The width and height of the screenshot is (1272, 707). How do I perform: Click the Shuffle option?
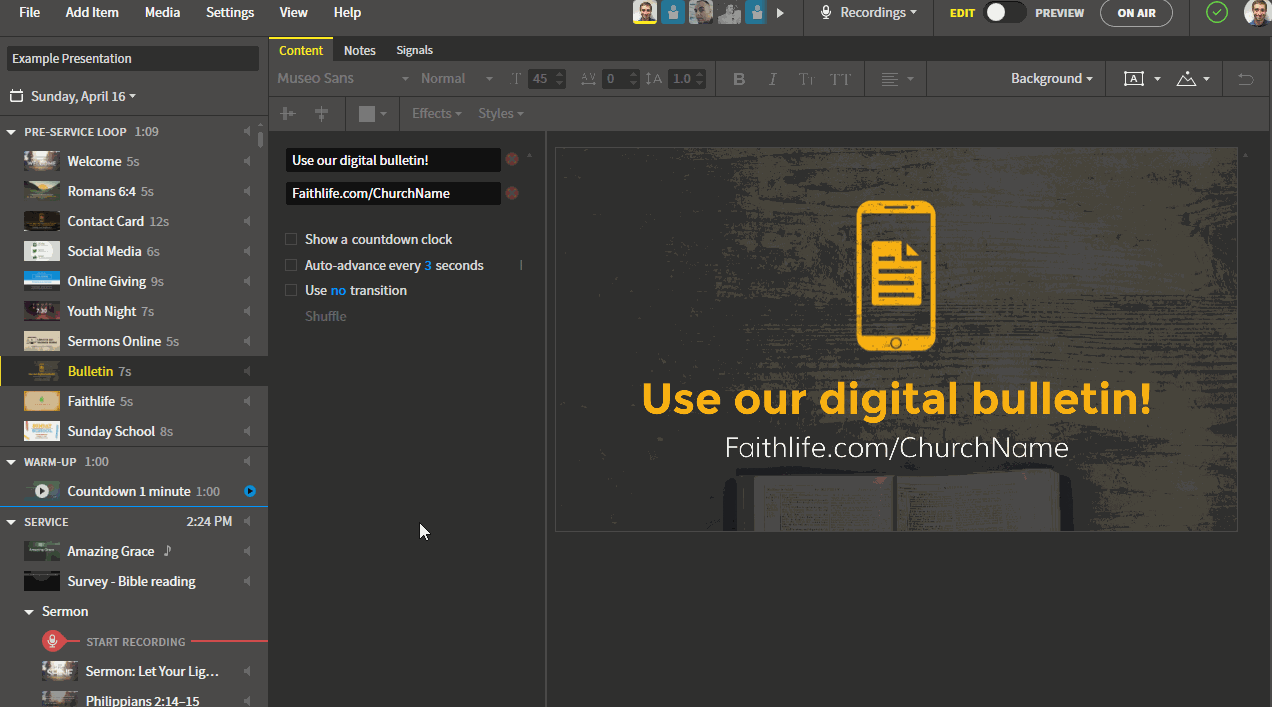(326, 316)
